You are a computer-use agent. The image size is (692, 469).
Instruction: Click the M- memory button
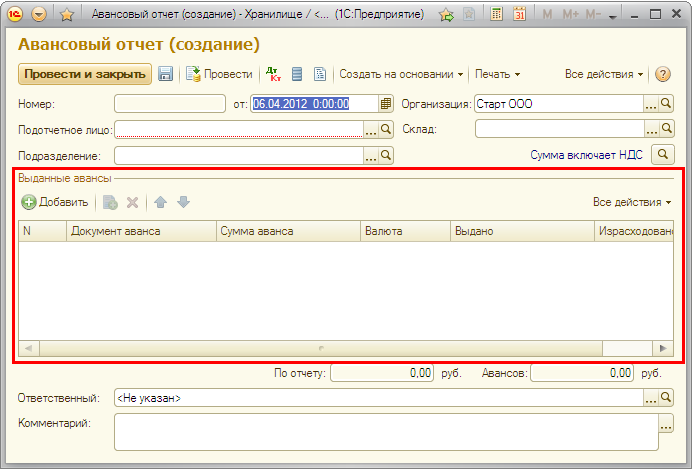click(593, 15)
